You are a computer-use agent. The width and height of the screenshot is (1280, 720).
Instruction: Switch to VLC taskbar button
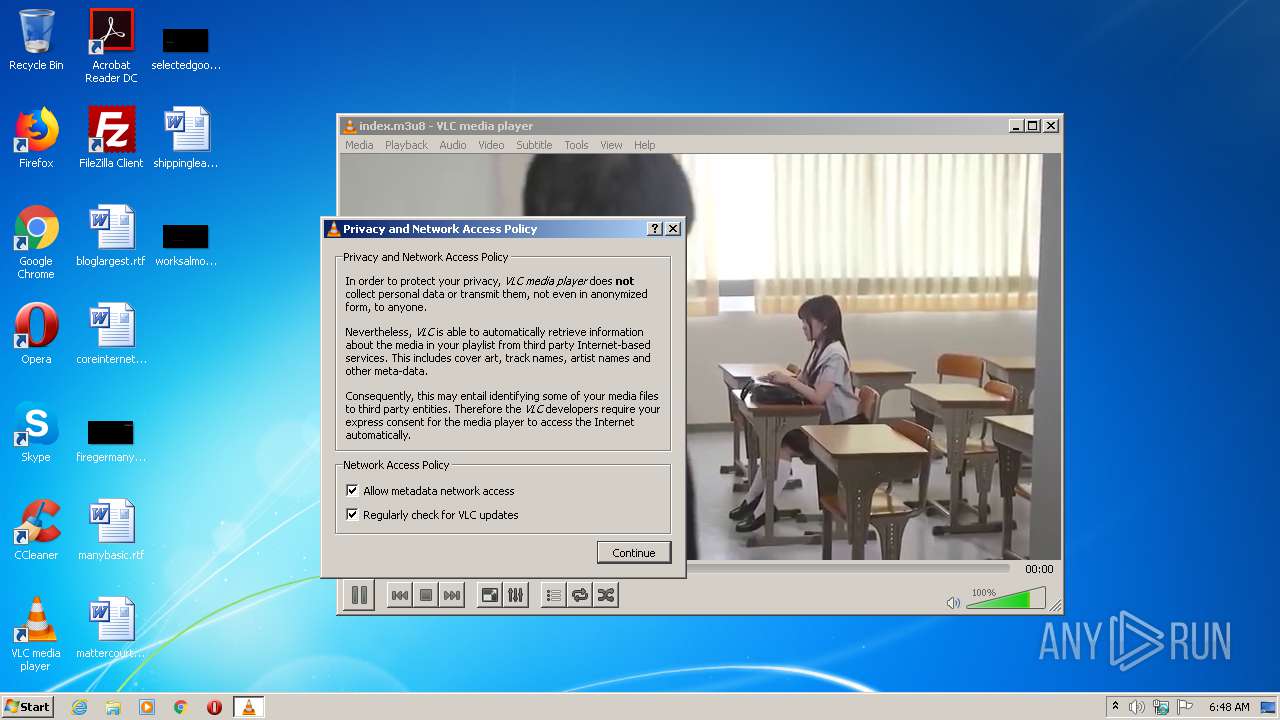[249, 707]
